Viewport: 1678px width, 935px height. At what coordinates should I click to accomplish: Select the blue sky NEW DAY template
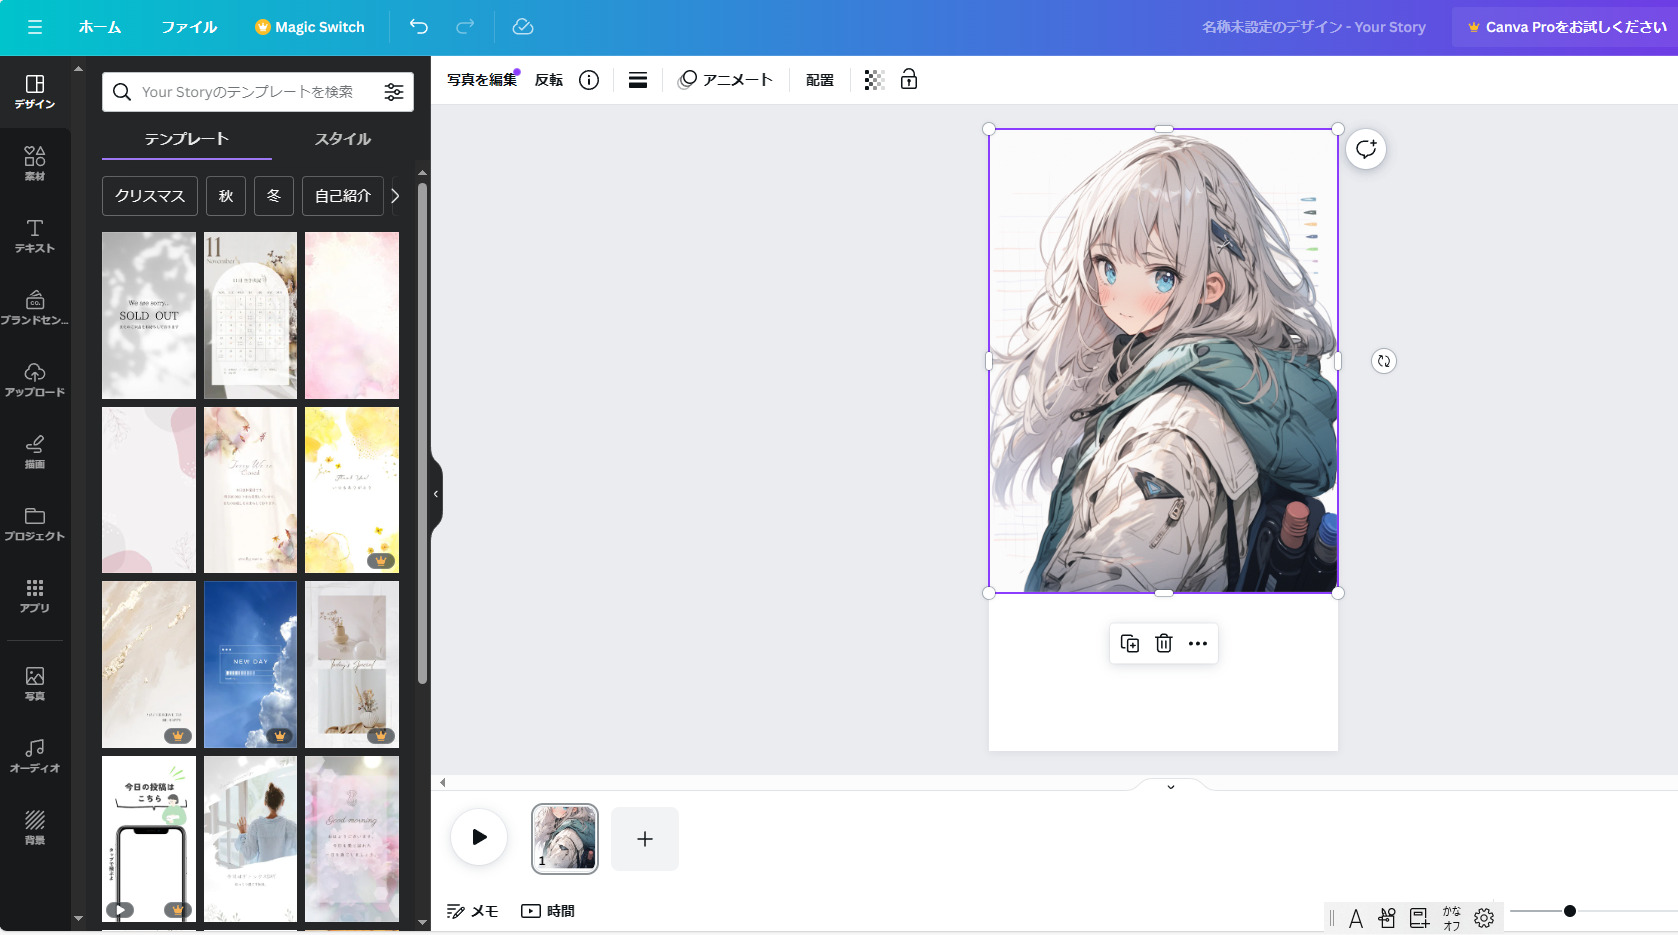pos(250,665)
